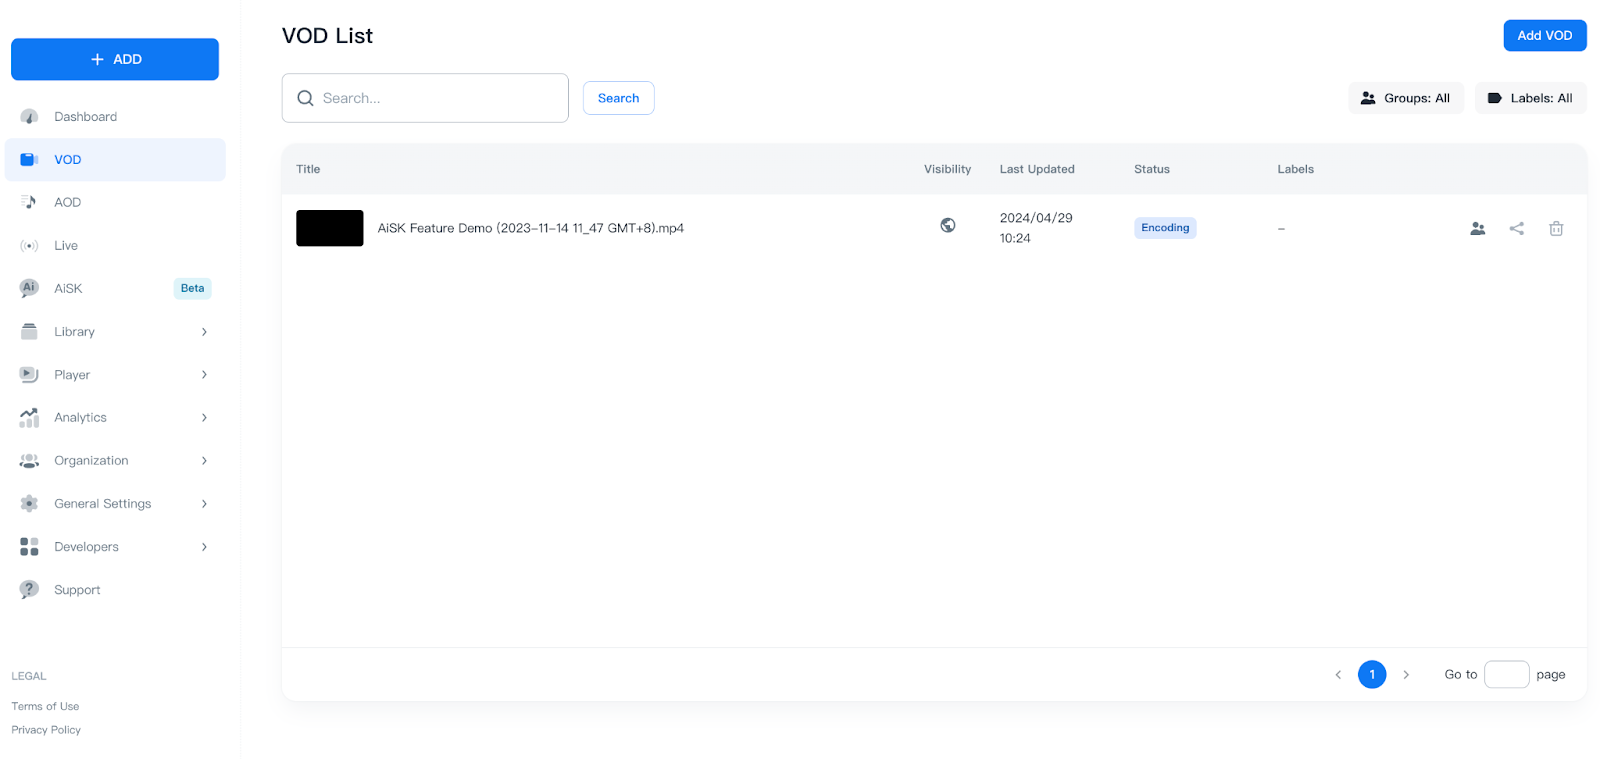Select the VOD menu item
This screenshot has width=1600, height=759.
click(x=68, y=160)
